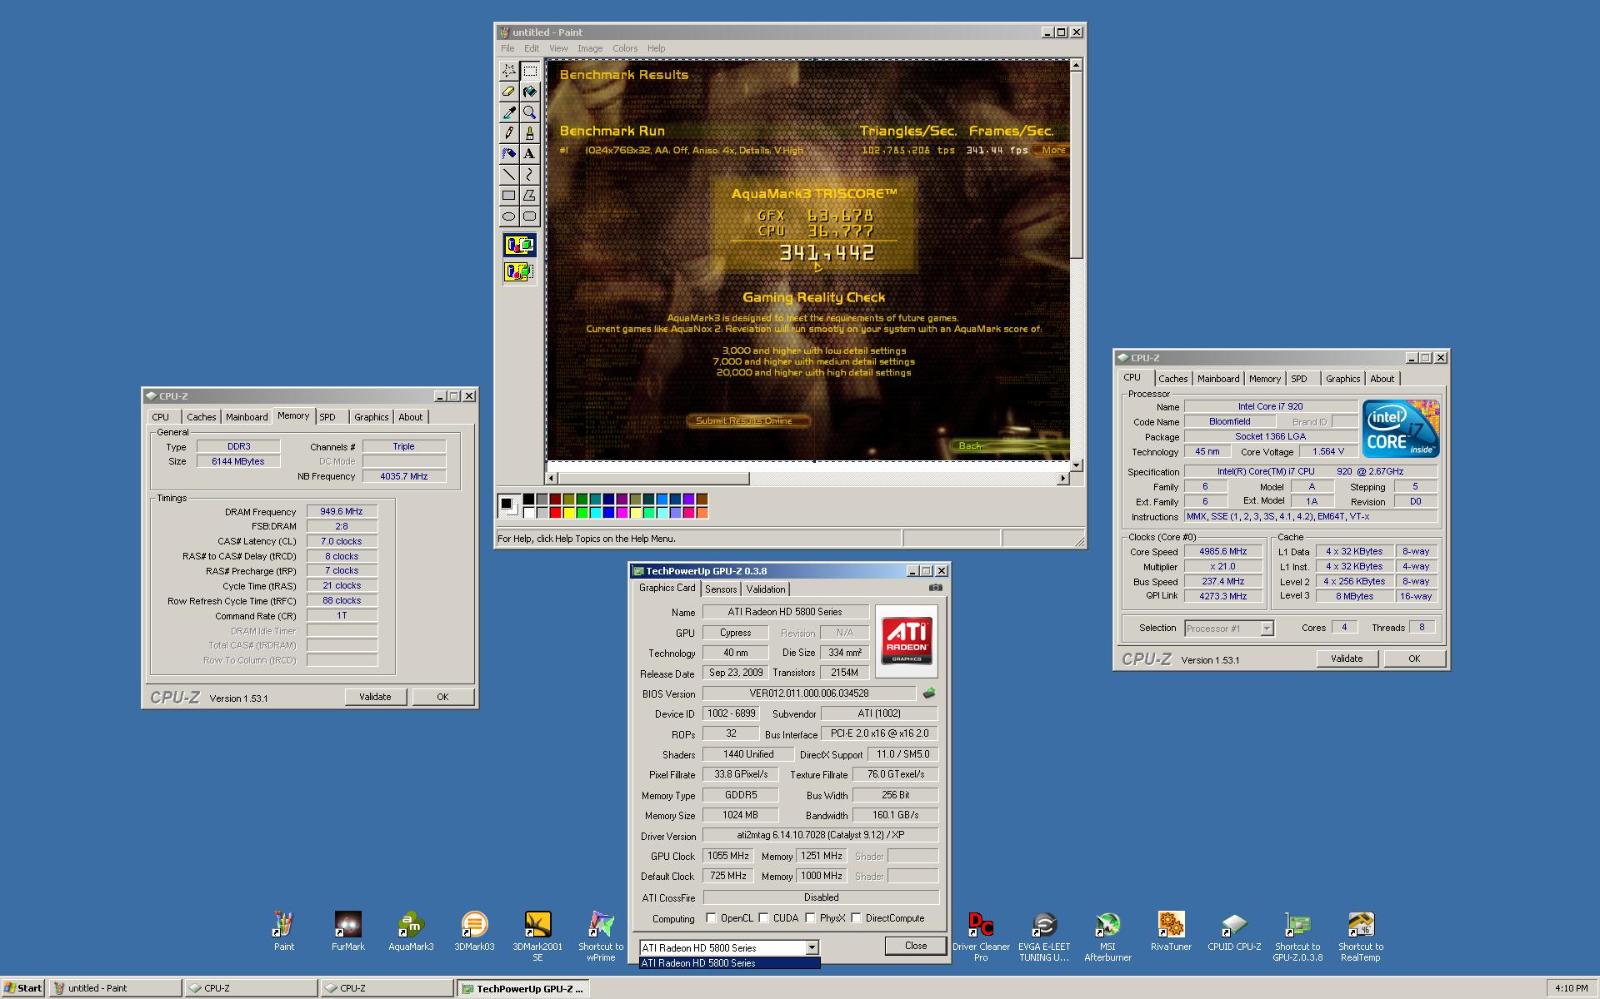The width and height of the screenshot is (1600, 999).
Task: Pick the black color swatch in Paint palette
Action: [528, 499]
